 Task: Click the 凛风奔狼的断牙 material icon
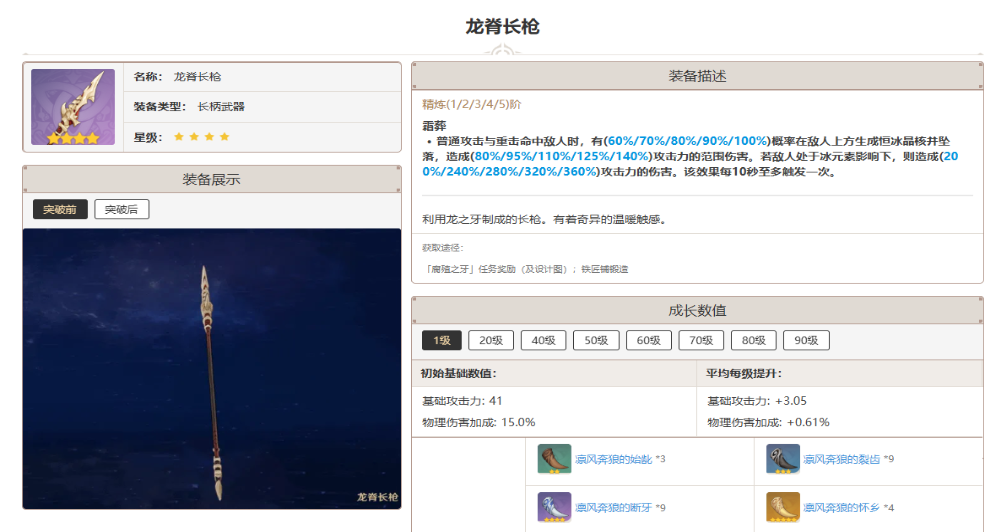tap(554, 507)
